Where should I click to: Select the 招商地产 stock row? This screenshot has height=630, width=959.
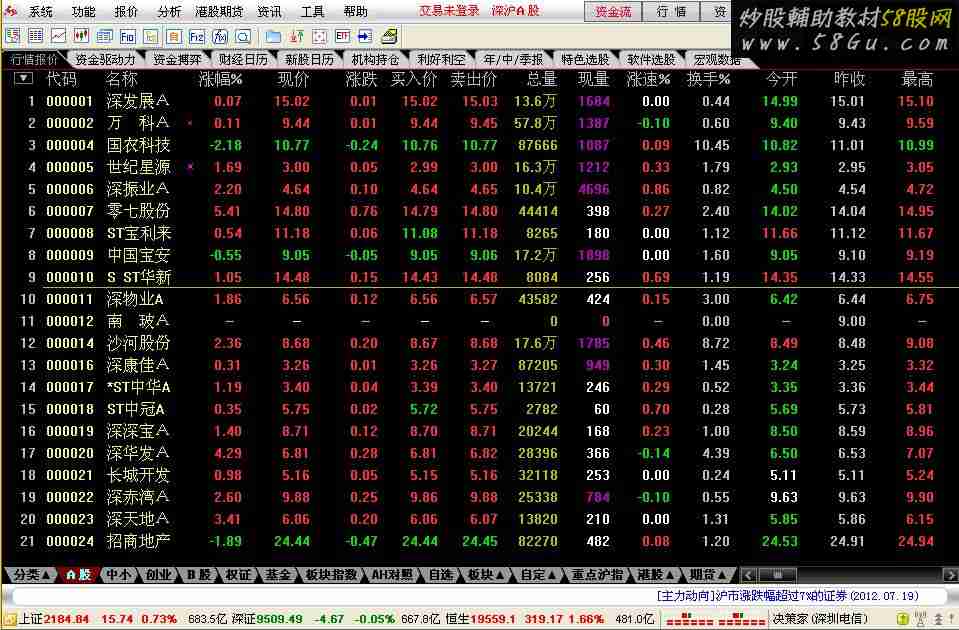pos(480,541)
